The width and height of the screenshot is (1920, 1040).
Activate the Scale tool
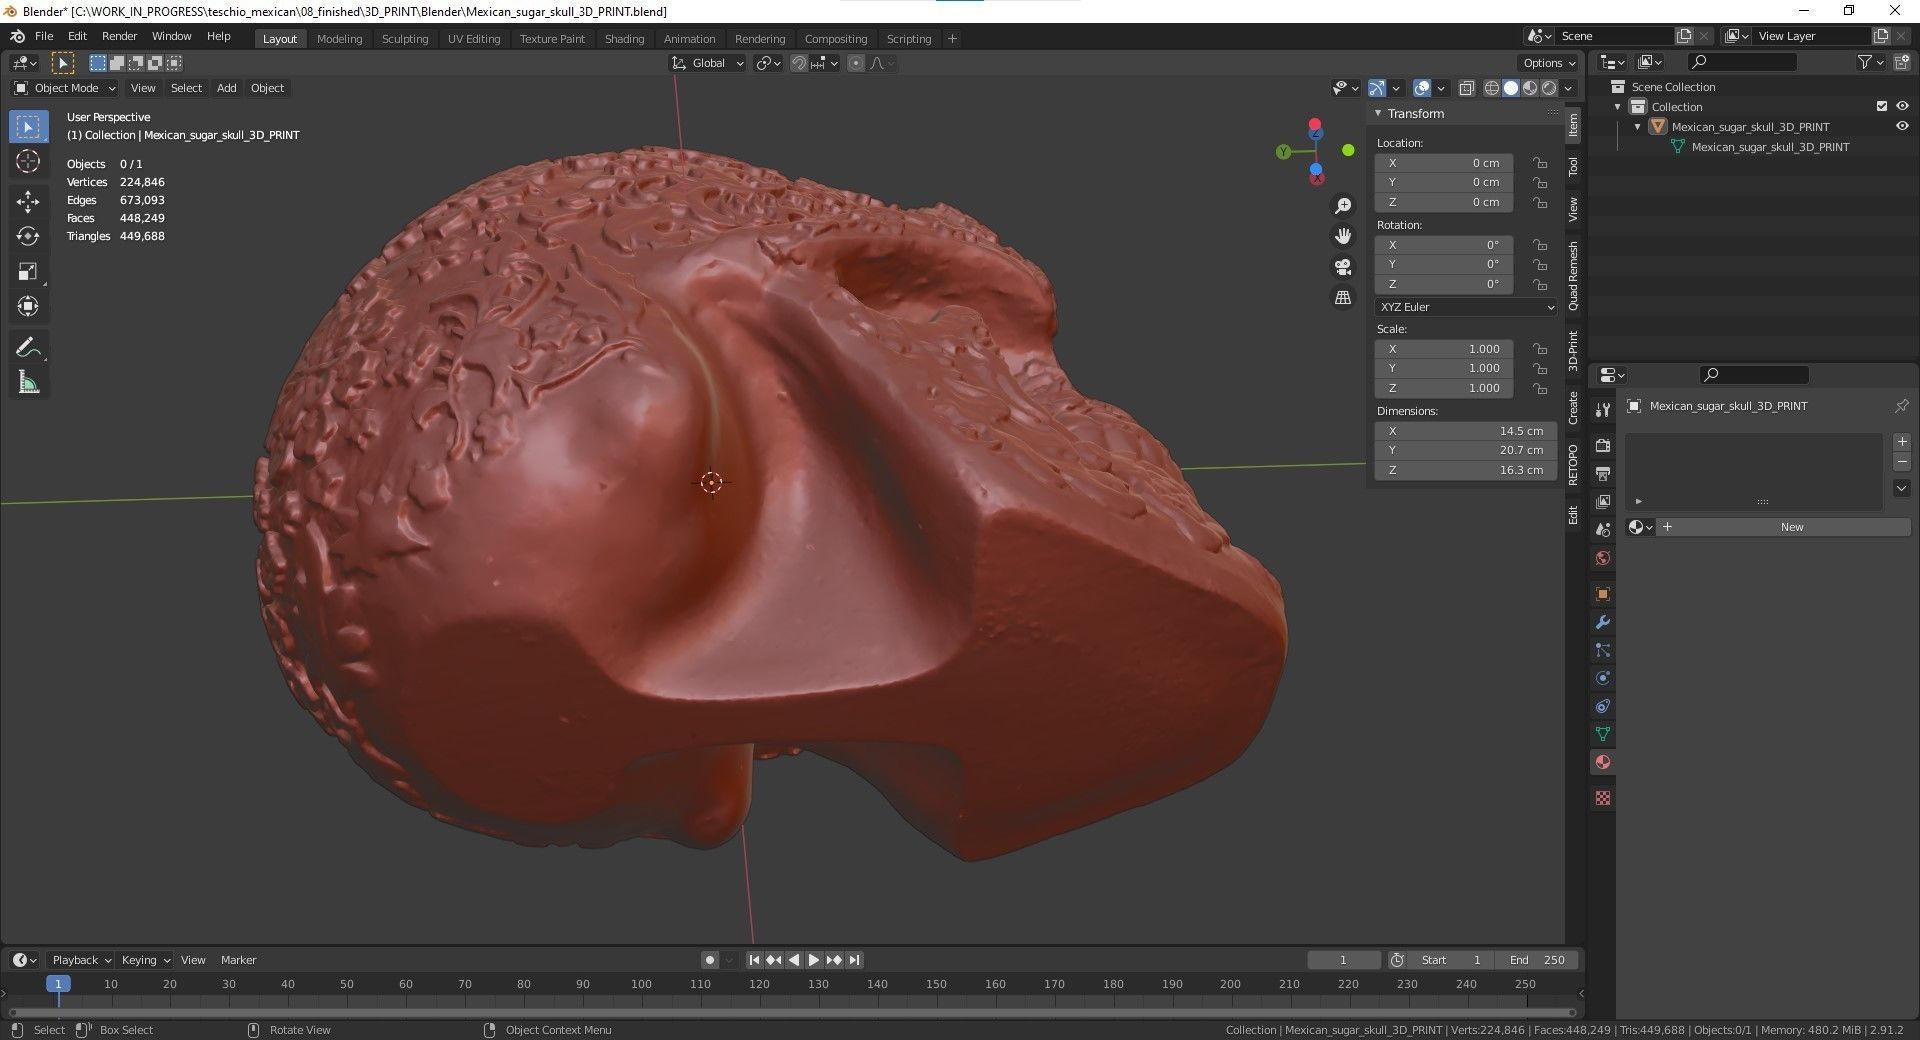click(x=28, y=272)
